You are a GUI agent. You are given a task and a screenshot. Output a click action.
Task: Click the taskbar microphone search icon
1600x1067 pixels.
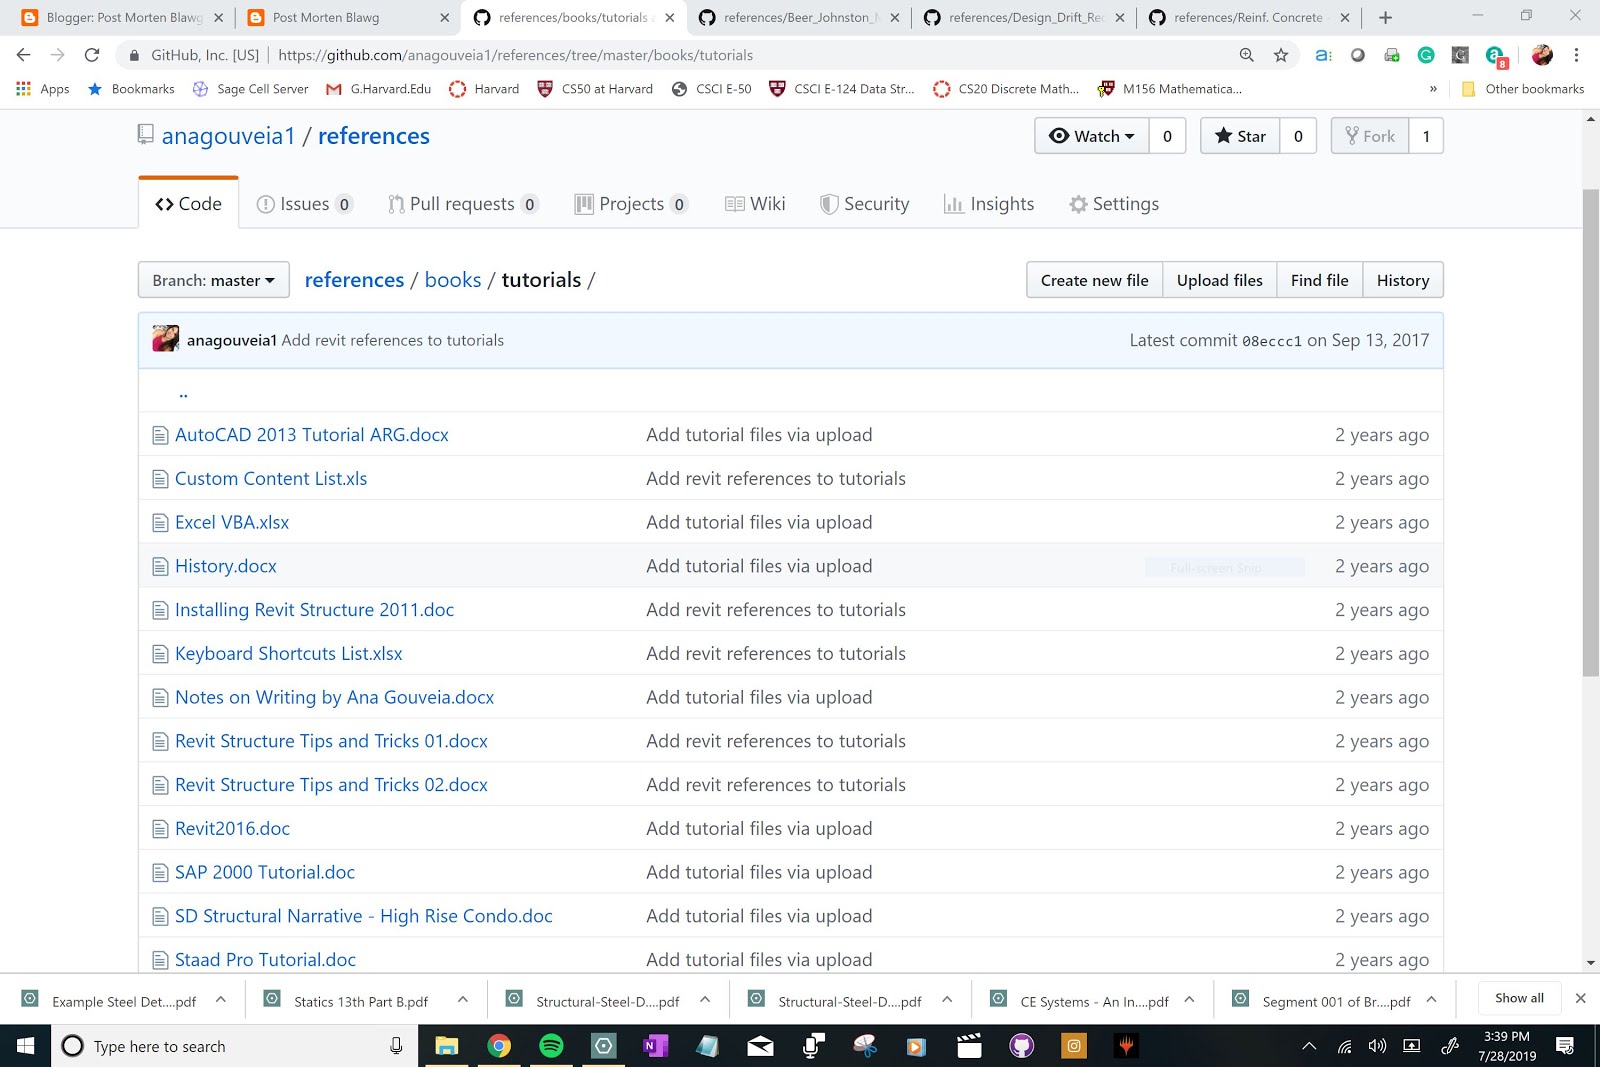pos(396,1046)
